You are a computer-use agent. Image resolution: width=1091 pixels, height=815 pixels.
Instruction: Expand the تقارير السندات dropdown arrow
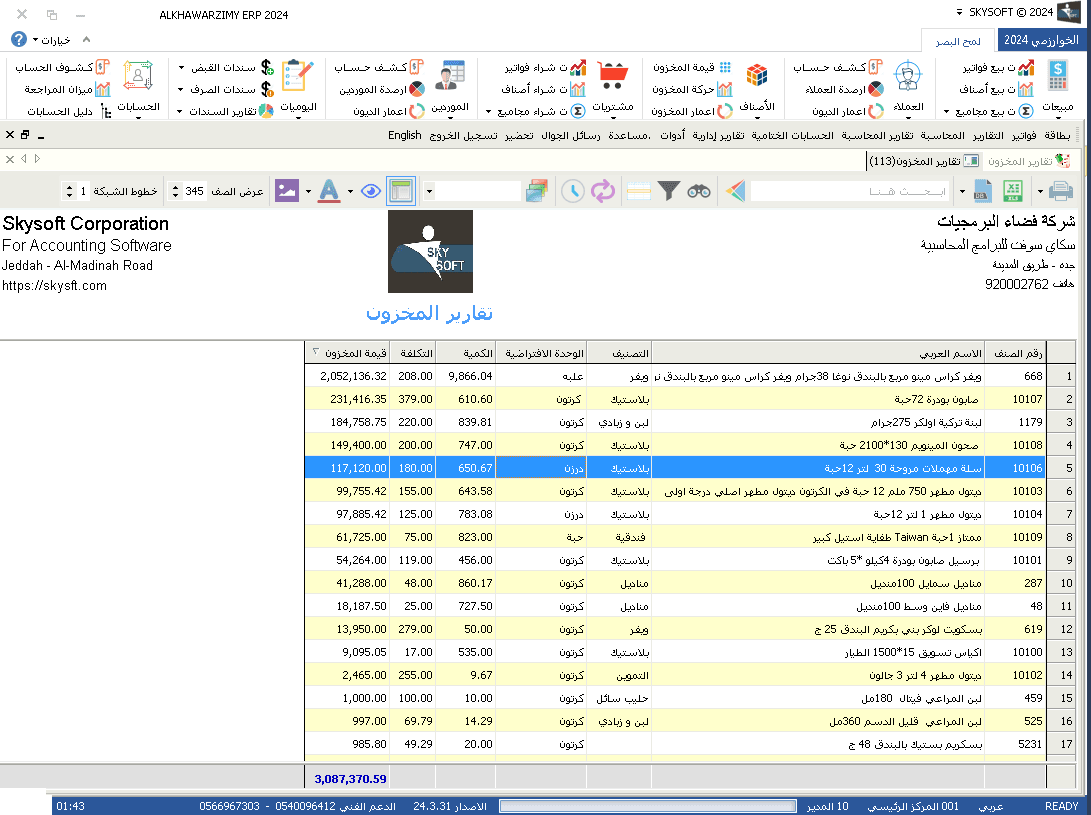coord(180,111)
